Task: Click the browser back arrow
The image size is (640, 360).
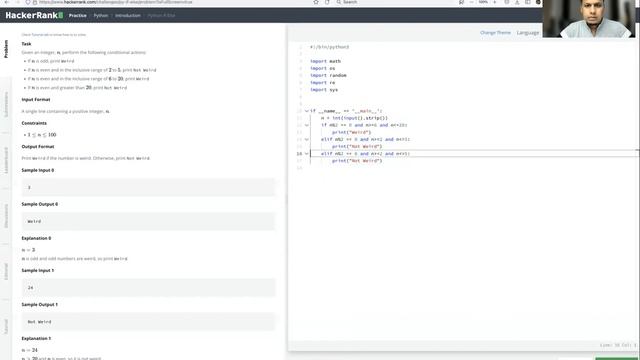Action: pos(7,2)
